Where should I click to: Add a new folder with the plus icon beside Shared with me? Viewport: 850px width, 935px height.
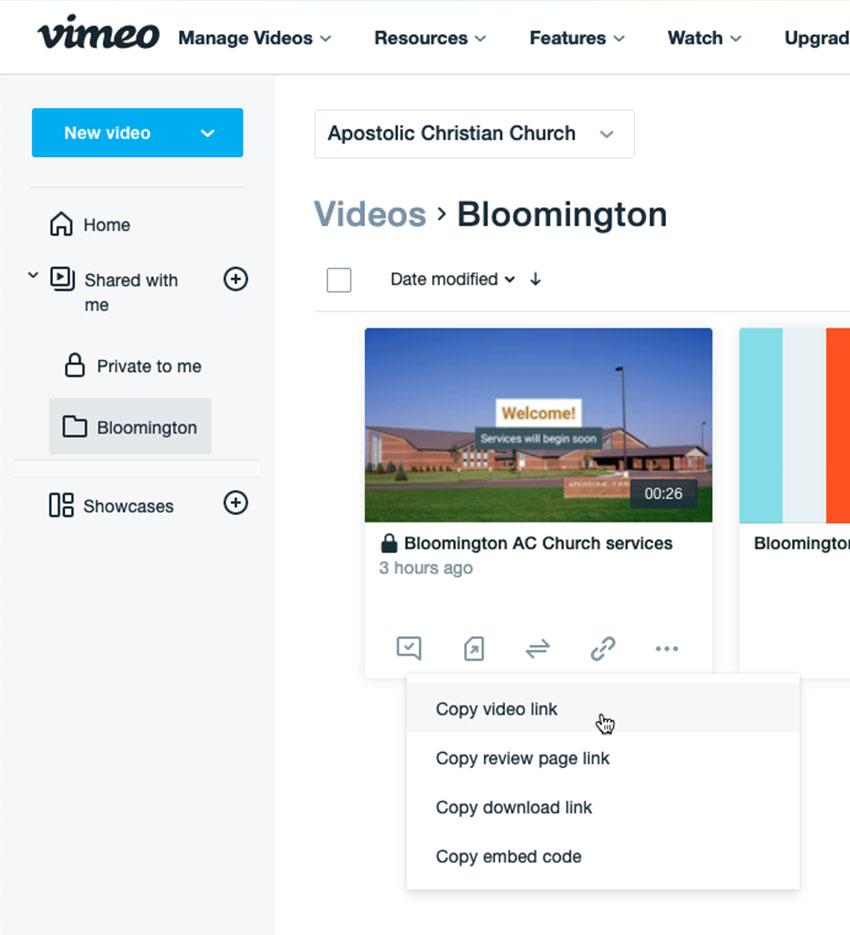(236, 278)
